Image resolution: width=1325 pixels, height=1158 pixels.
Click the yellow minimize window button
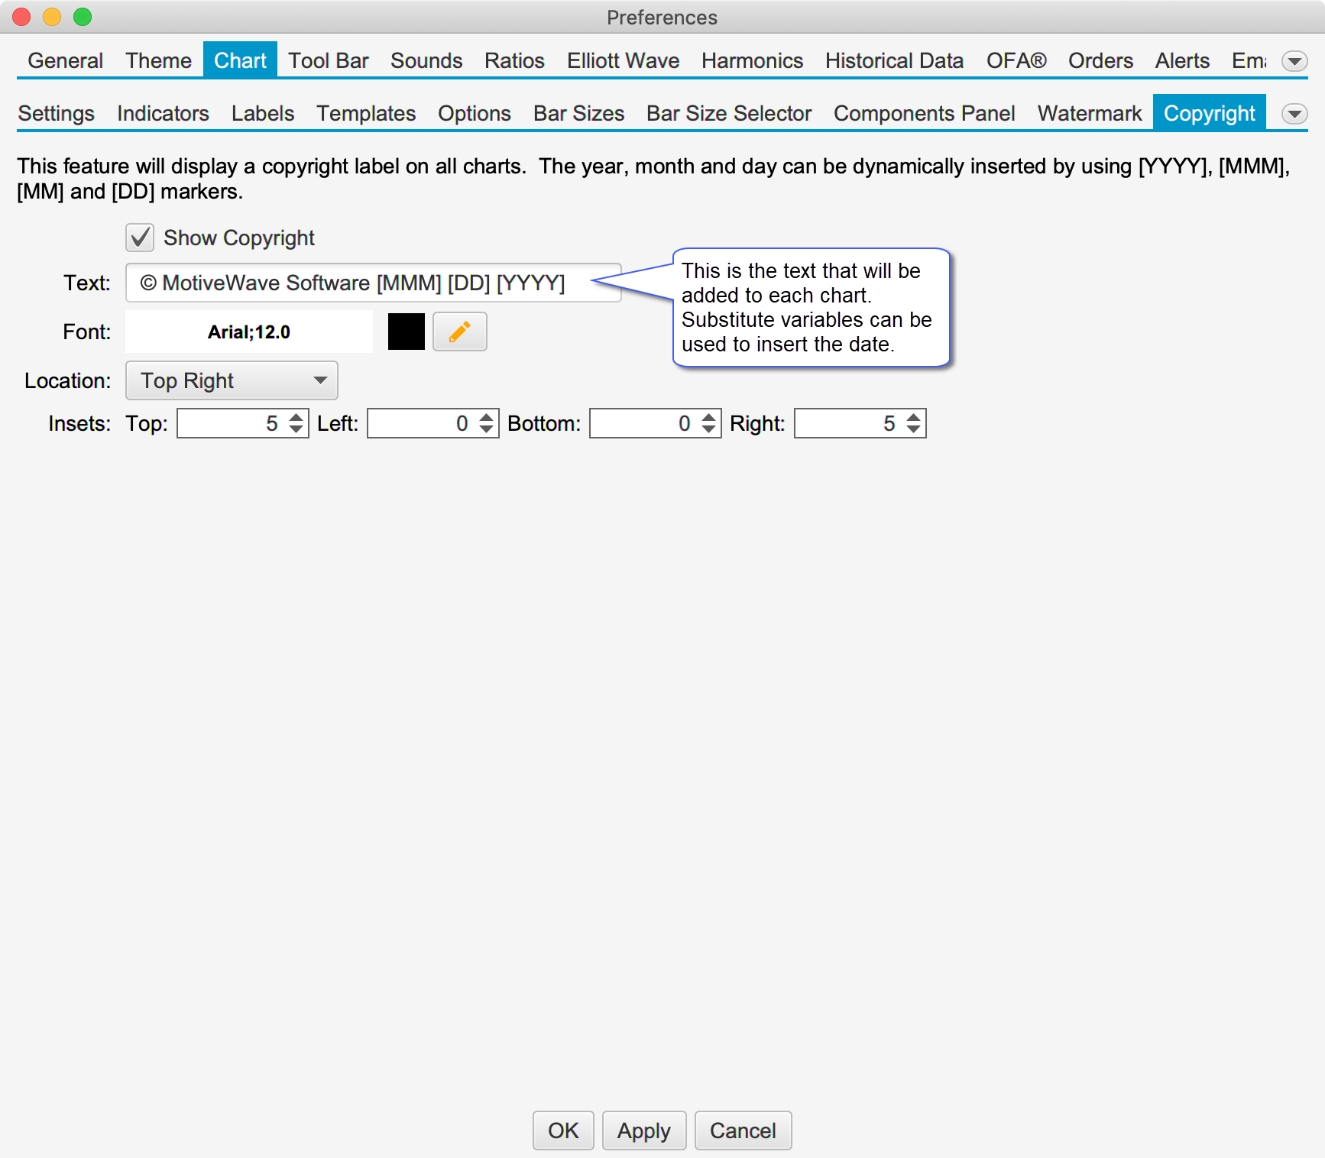coord(52,17)
